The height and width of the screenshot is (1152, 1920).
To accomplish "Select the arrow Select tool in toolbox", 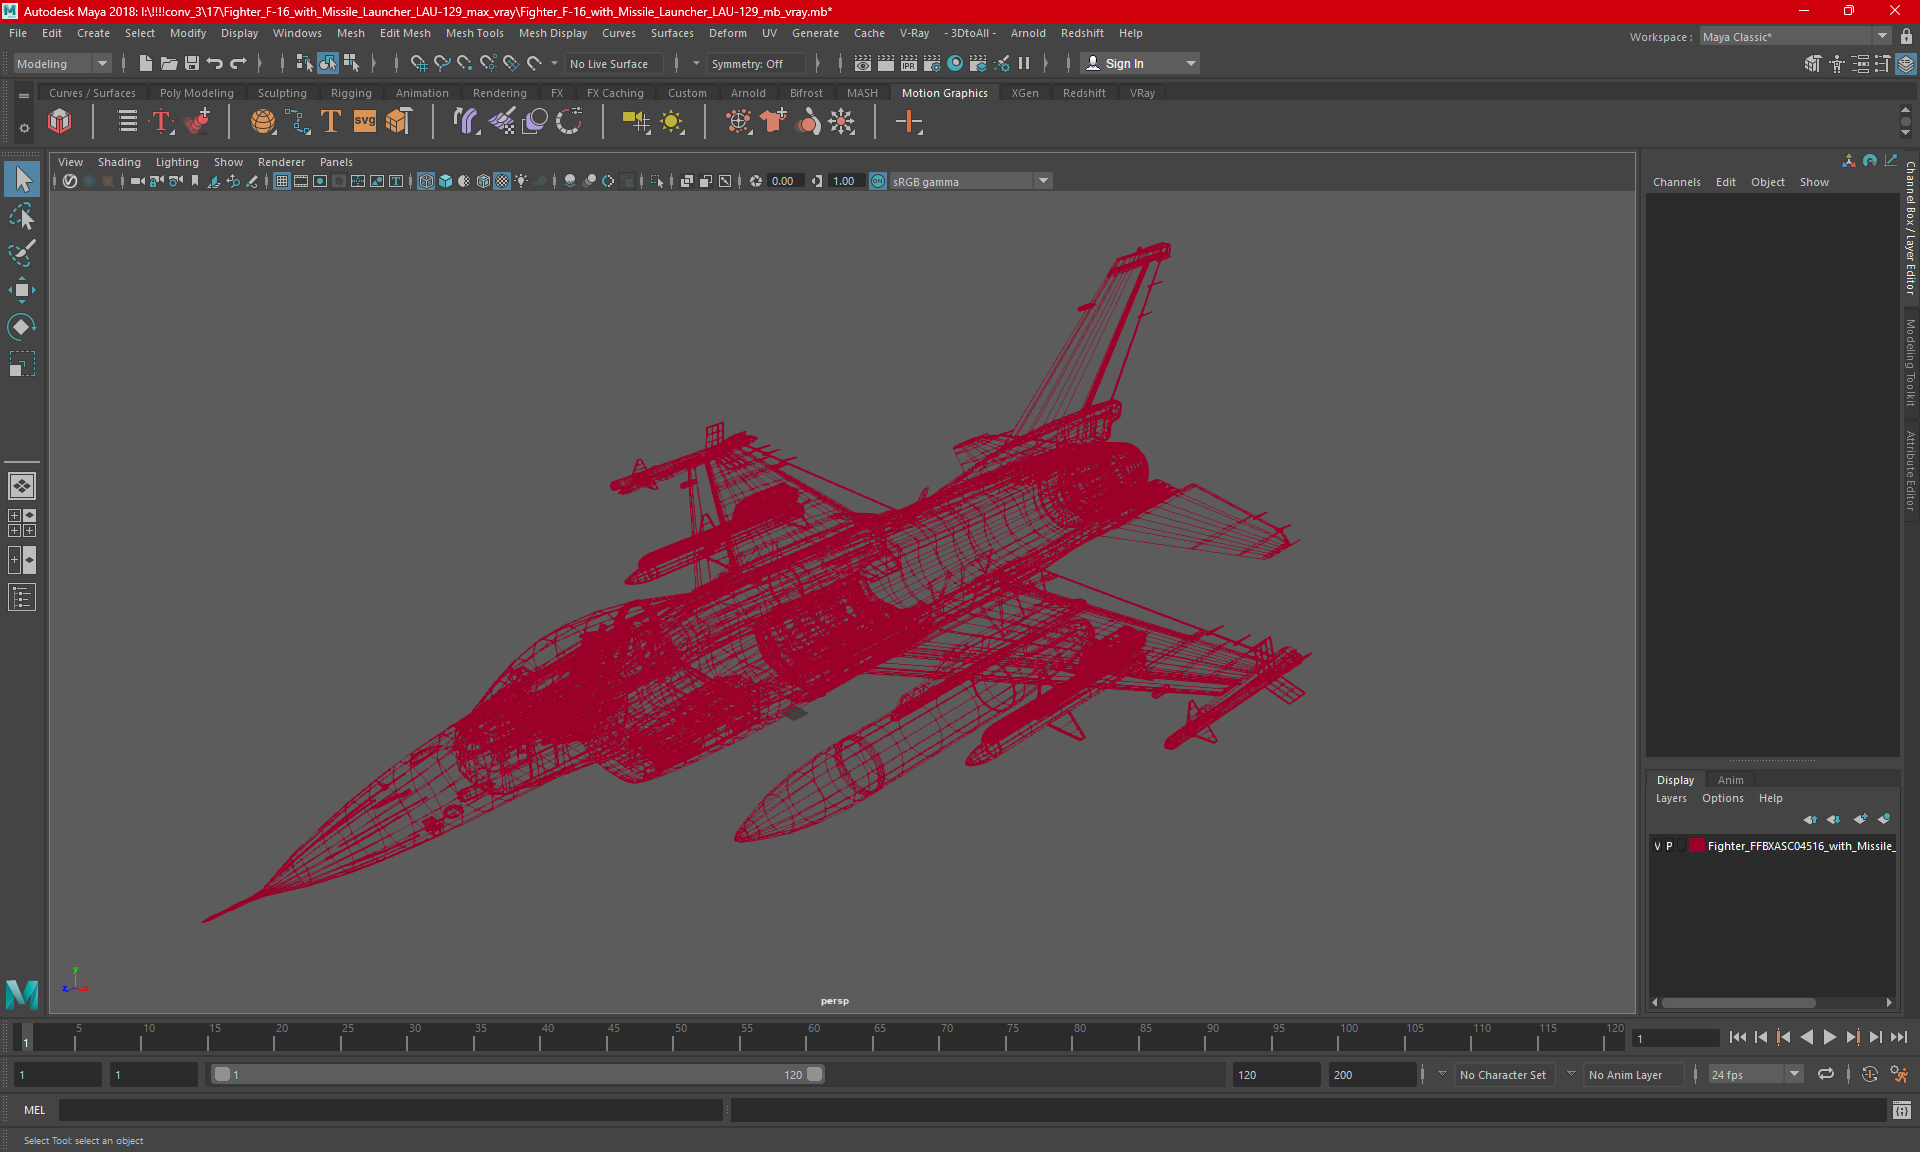I will point(22,180).
